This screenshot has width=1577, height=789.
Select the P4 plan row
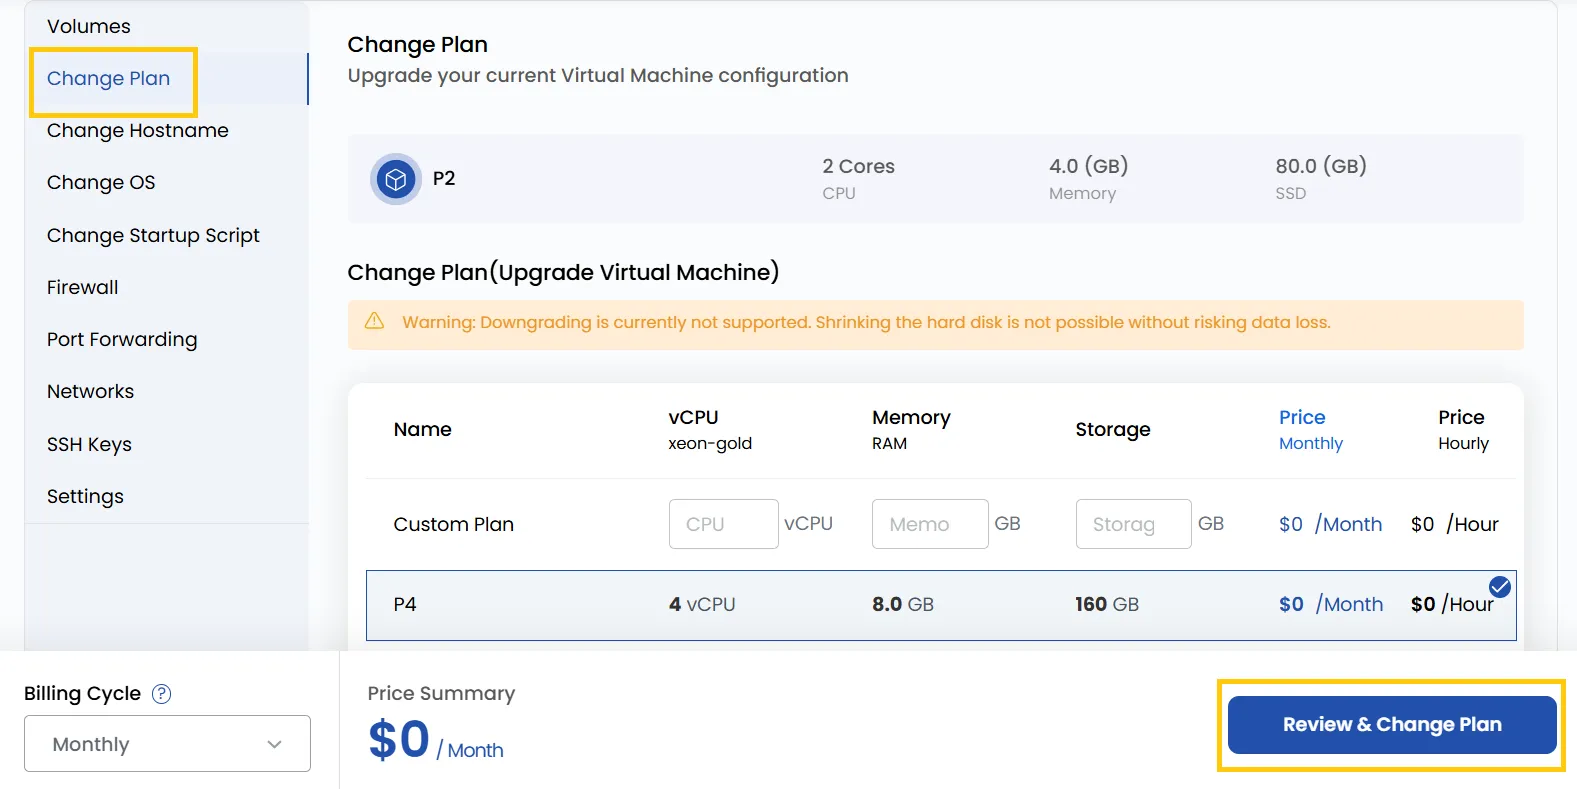941,605
